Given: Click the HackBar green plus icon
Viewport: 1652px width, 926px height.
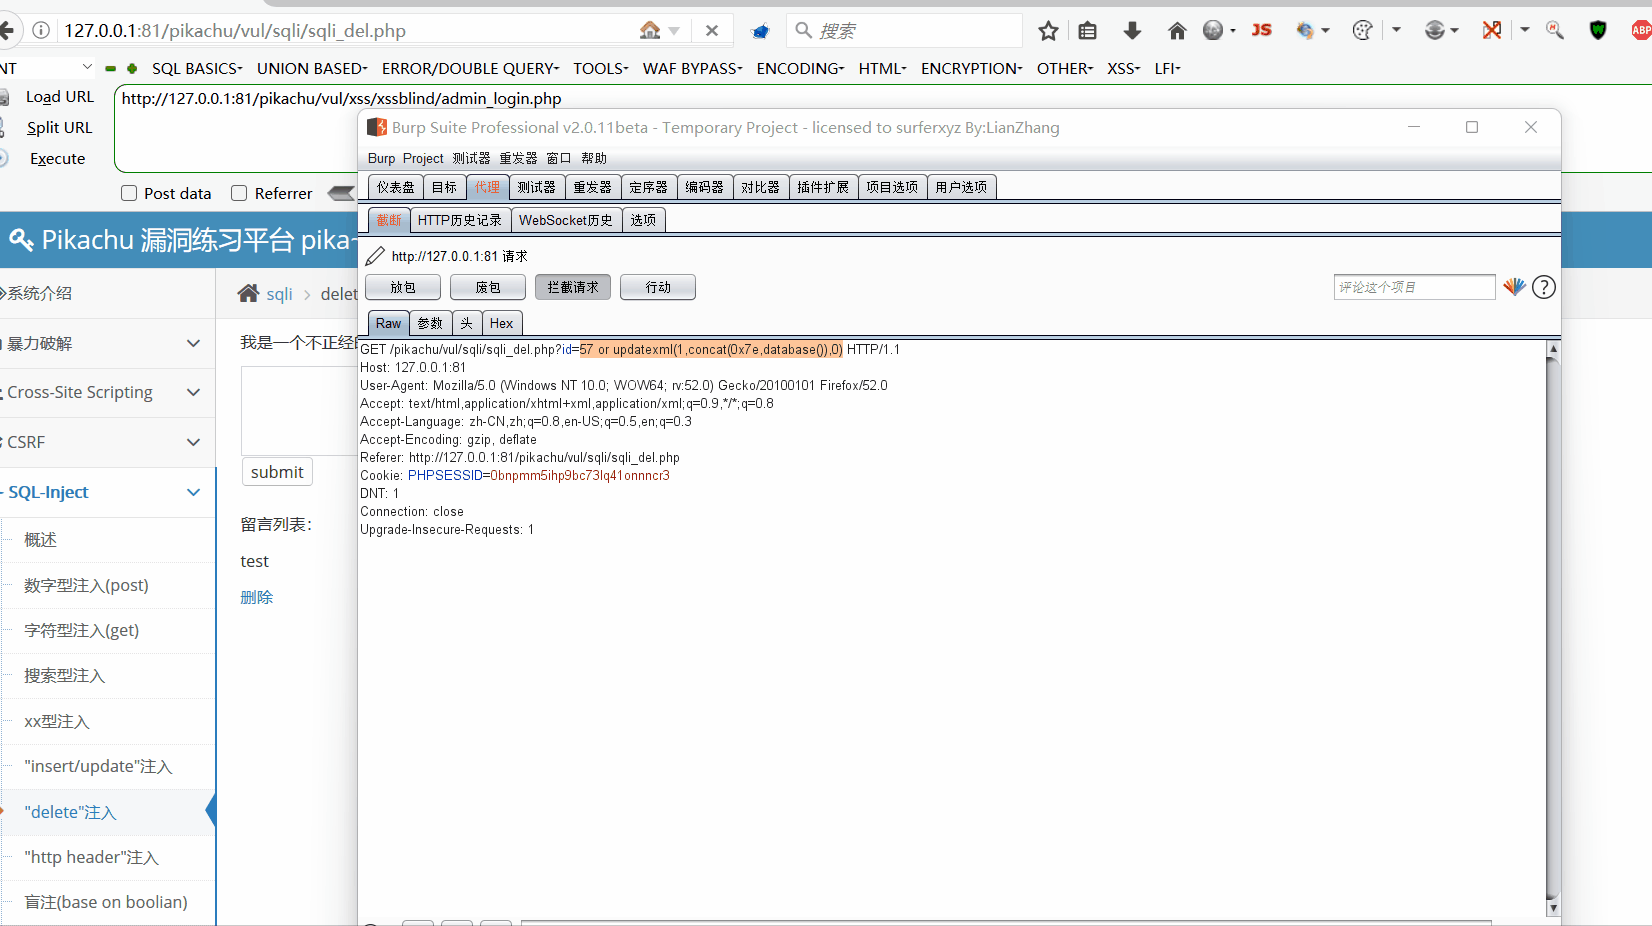Looking at the screenshot, I should 132,69.
